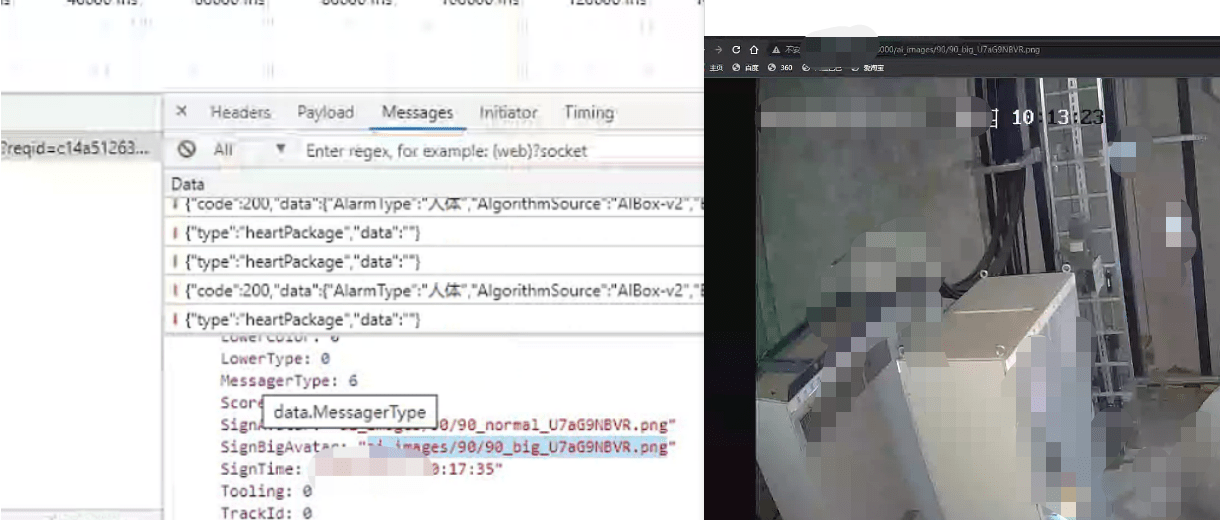This screenshot has width=1220, height=520.
Task: Select the MessagerType: 6 property line
Action: click(x=288, y=381)
